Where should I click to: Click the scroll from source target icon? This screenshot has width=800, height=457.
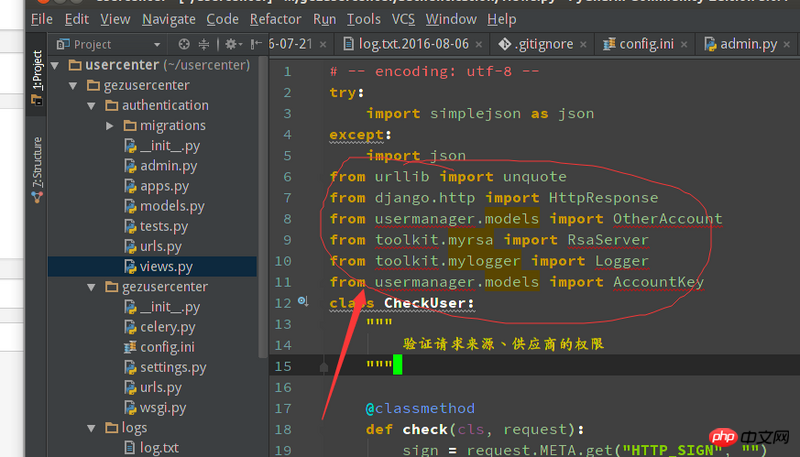(x=184, y=44)
